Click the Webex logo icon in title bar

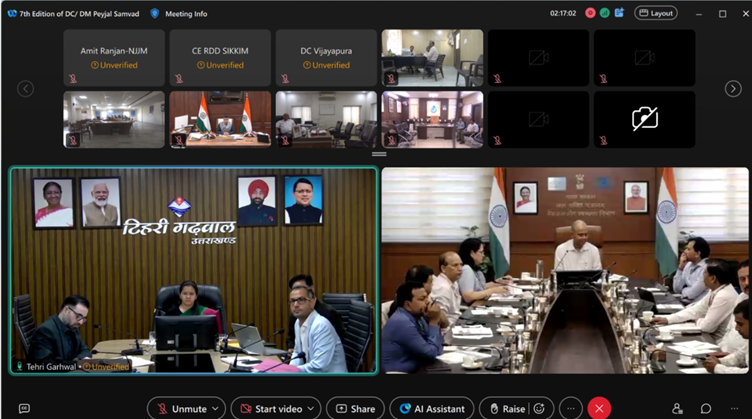pos(12,13)
